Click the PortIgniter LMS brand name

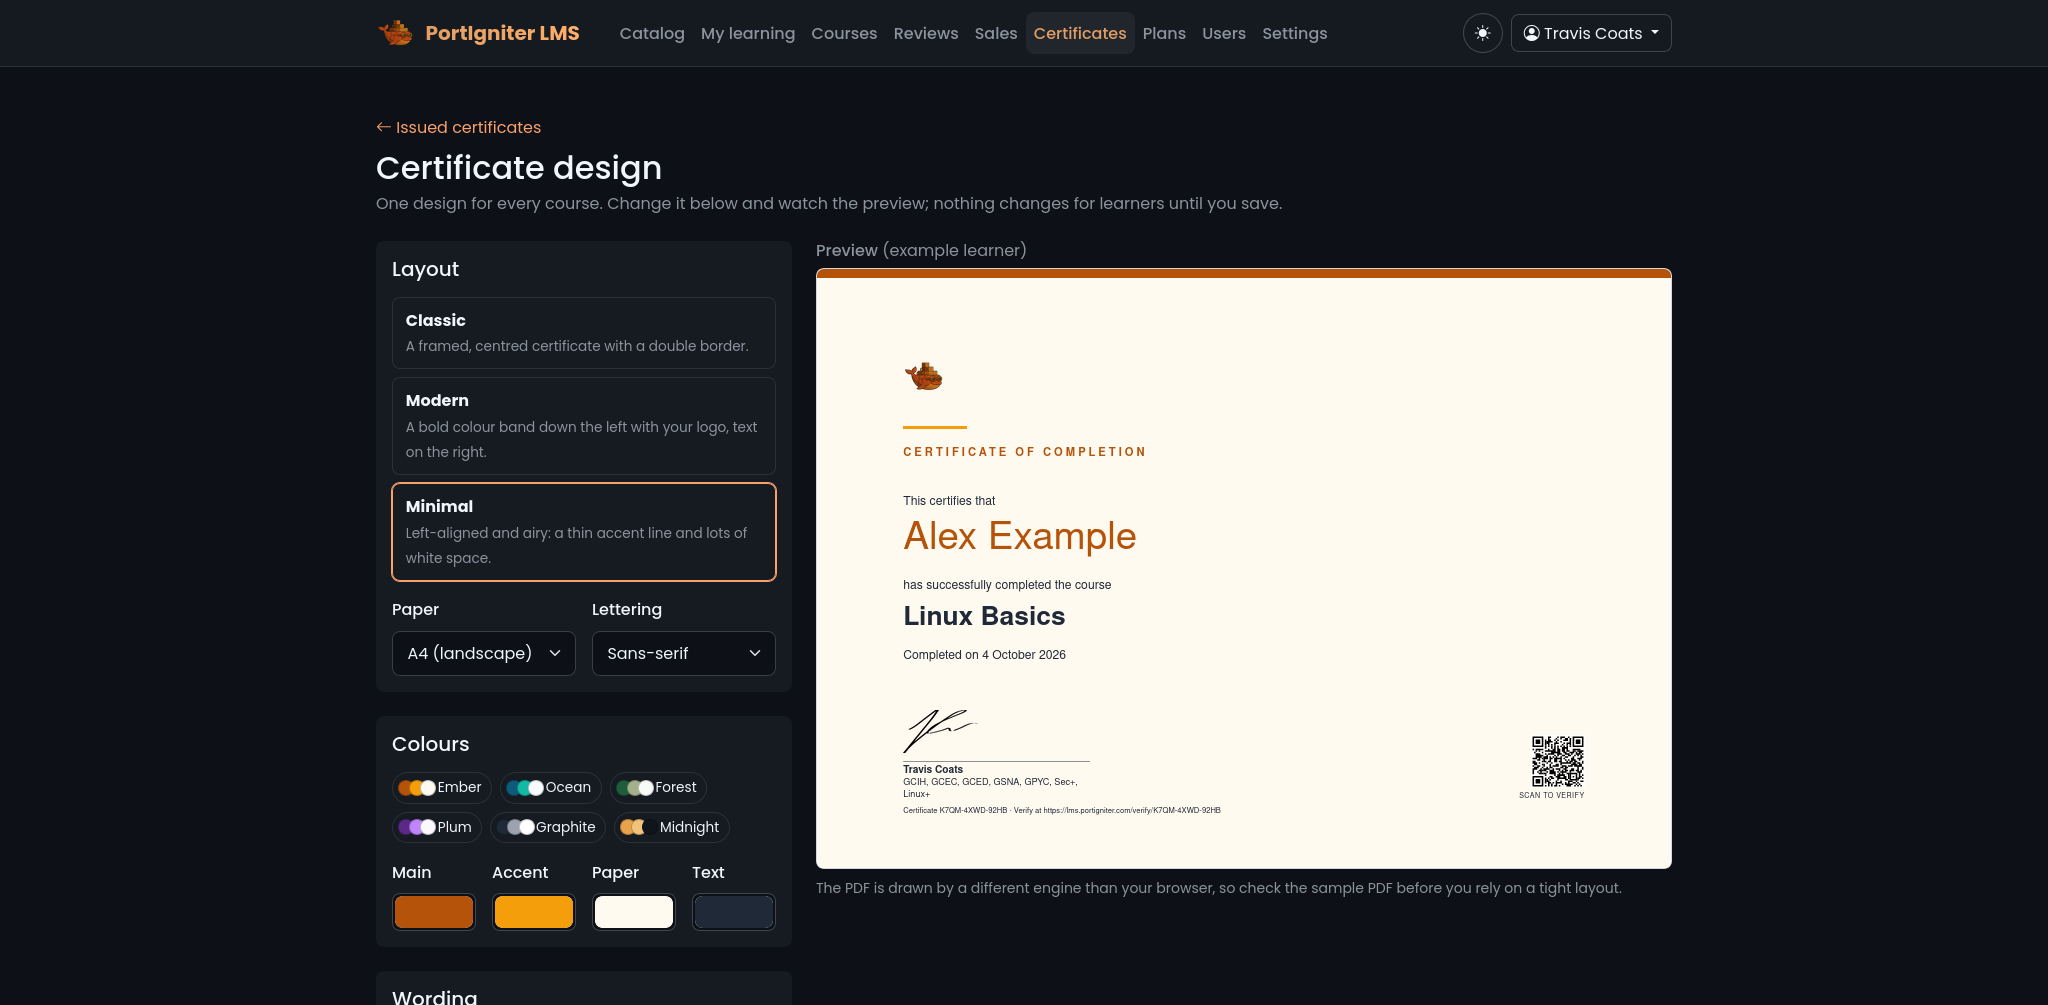pos(502,33)
